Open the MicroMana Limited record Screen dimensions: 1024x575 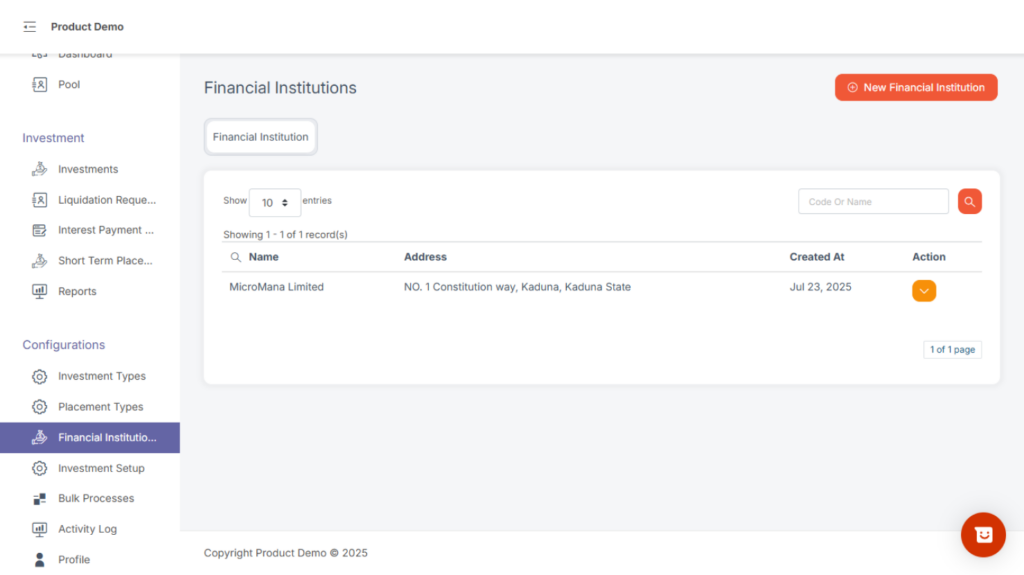[276, 287]
